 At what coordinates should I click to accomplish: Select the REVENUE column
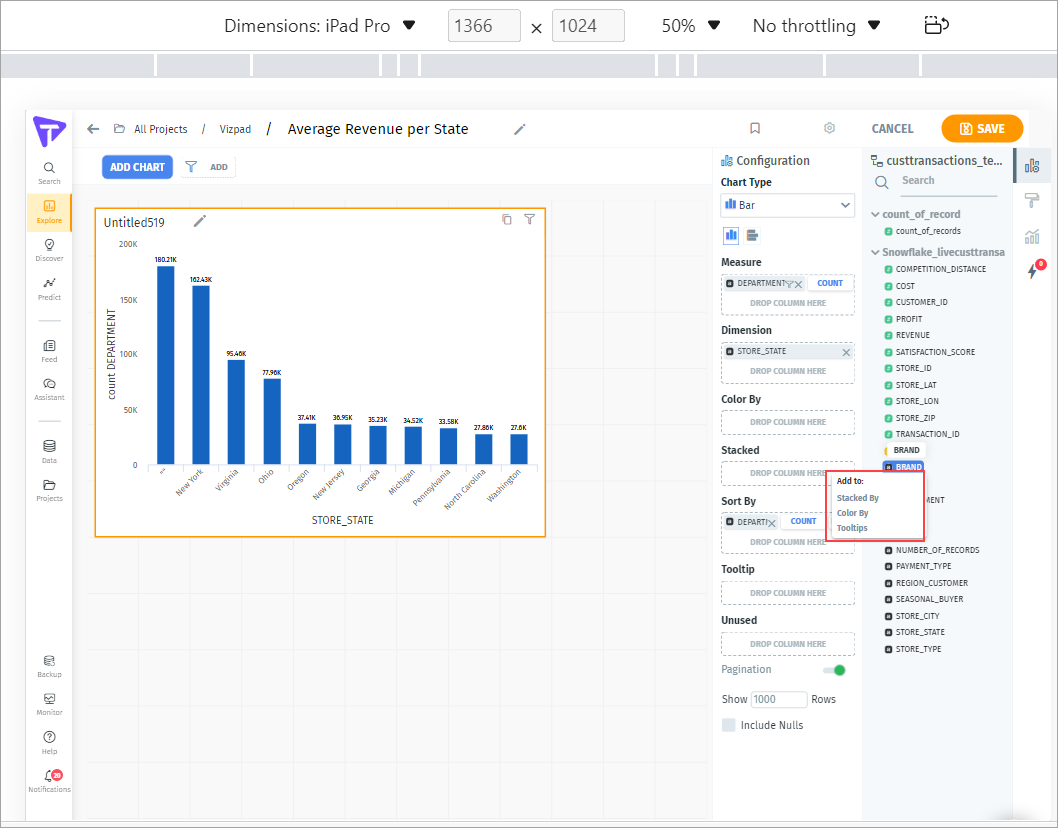coord(912,335)
